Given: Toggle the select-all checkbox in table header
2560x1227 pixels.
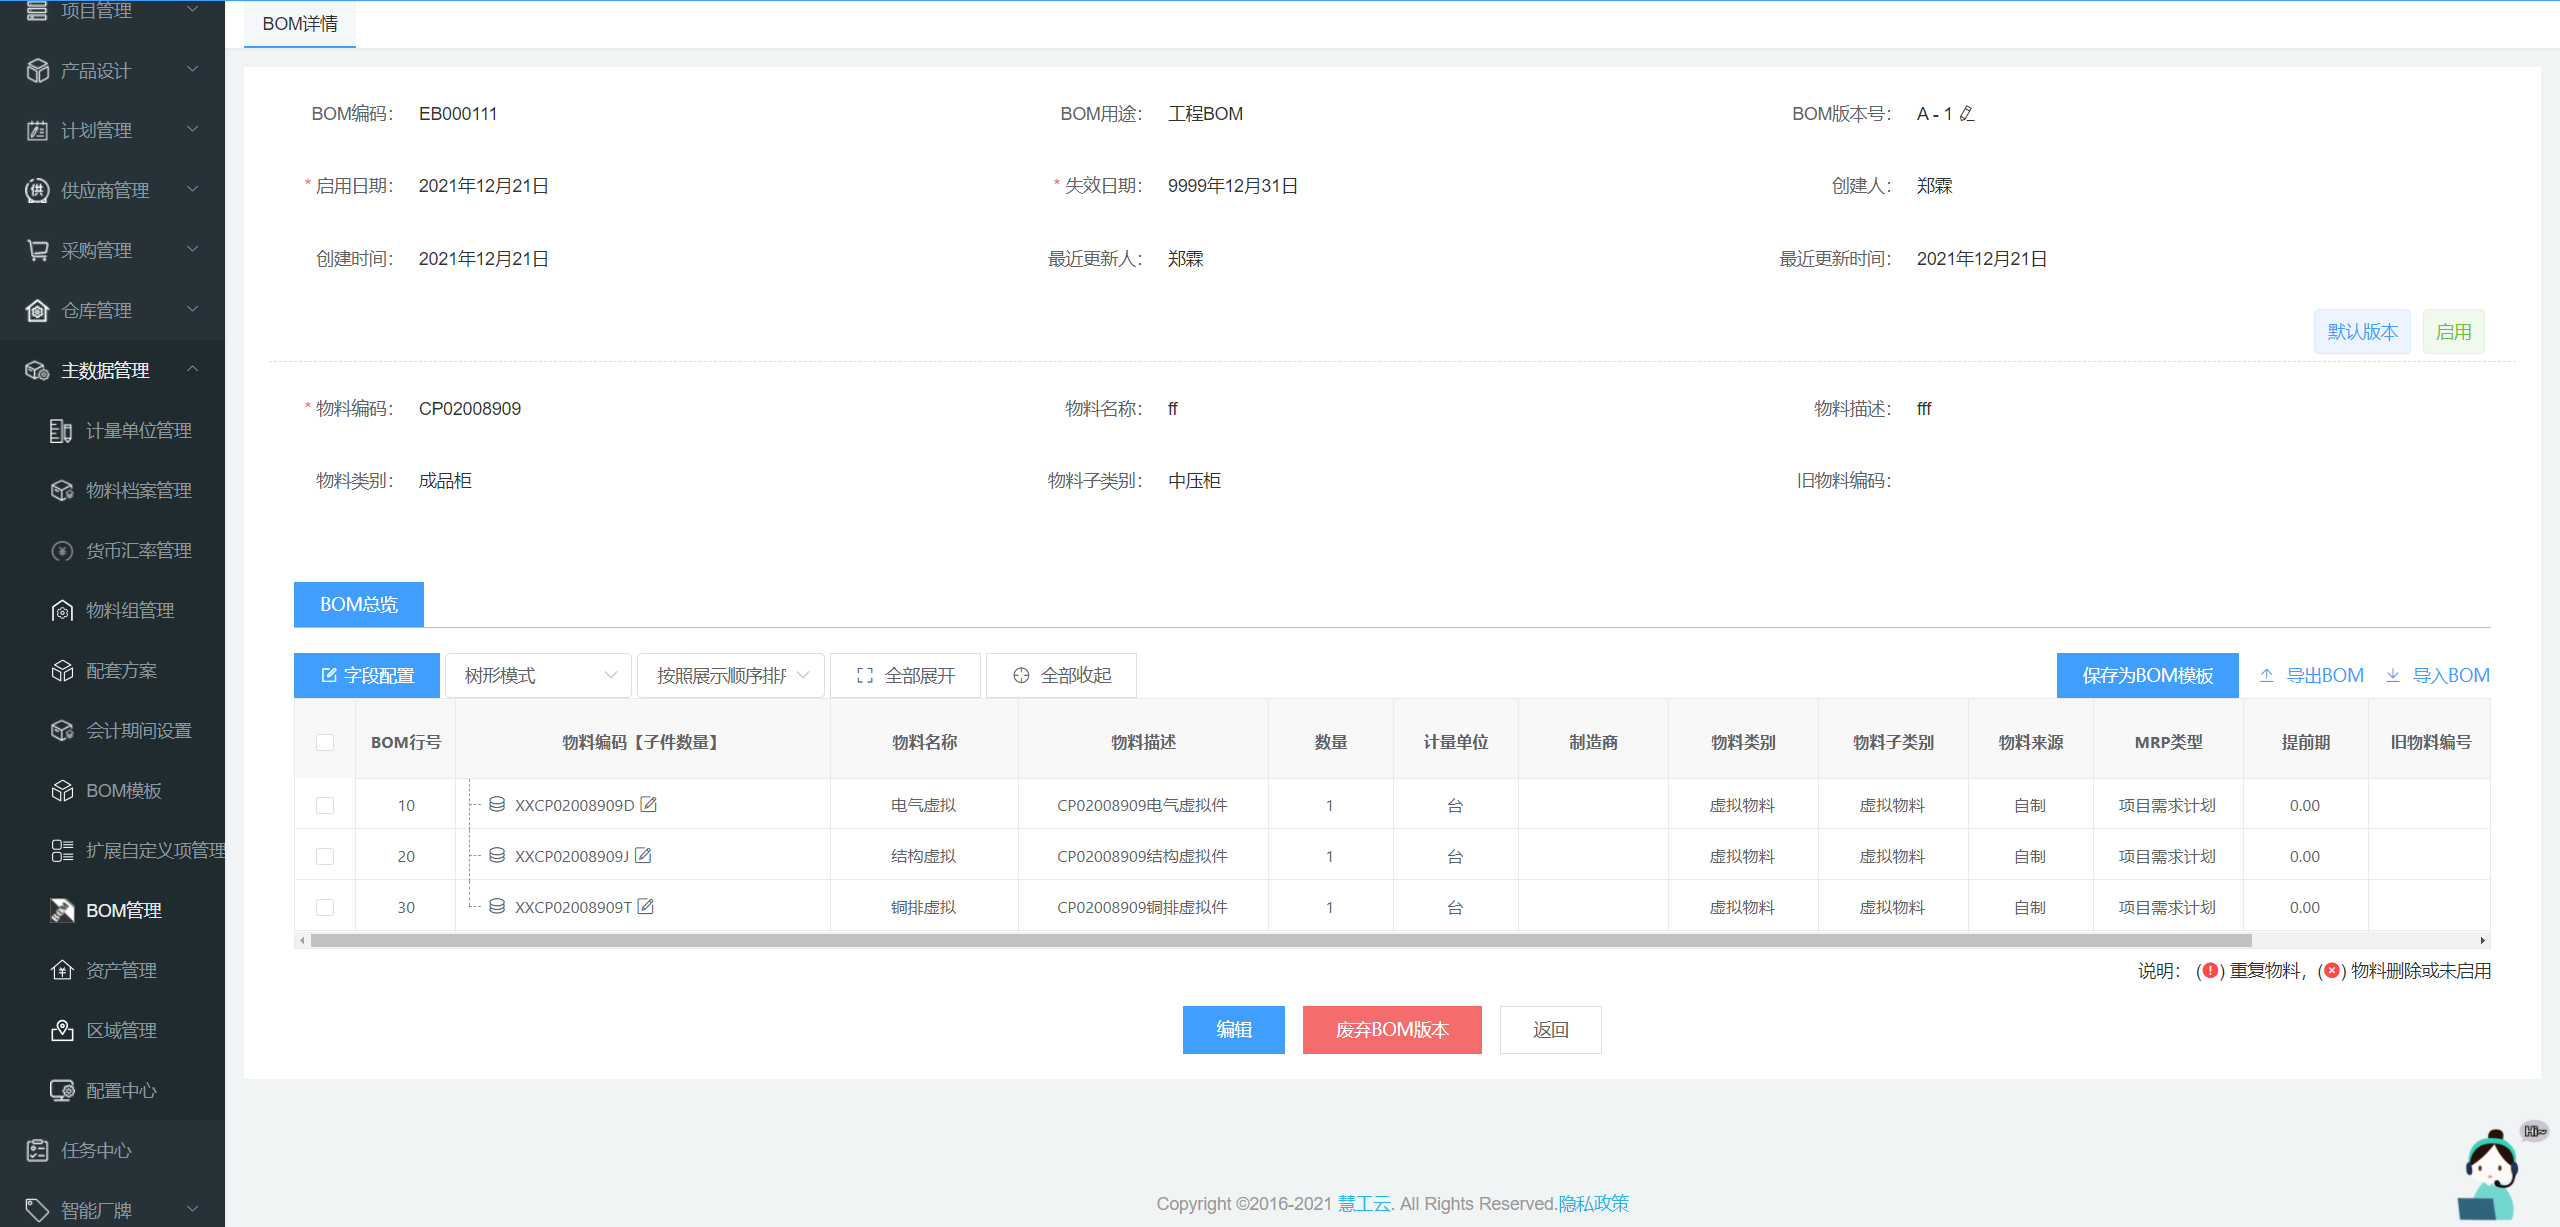Looking at the screenshot, I should (325, 742).
